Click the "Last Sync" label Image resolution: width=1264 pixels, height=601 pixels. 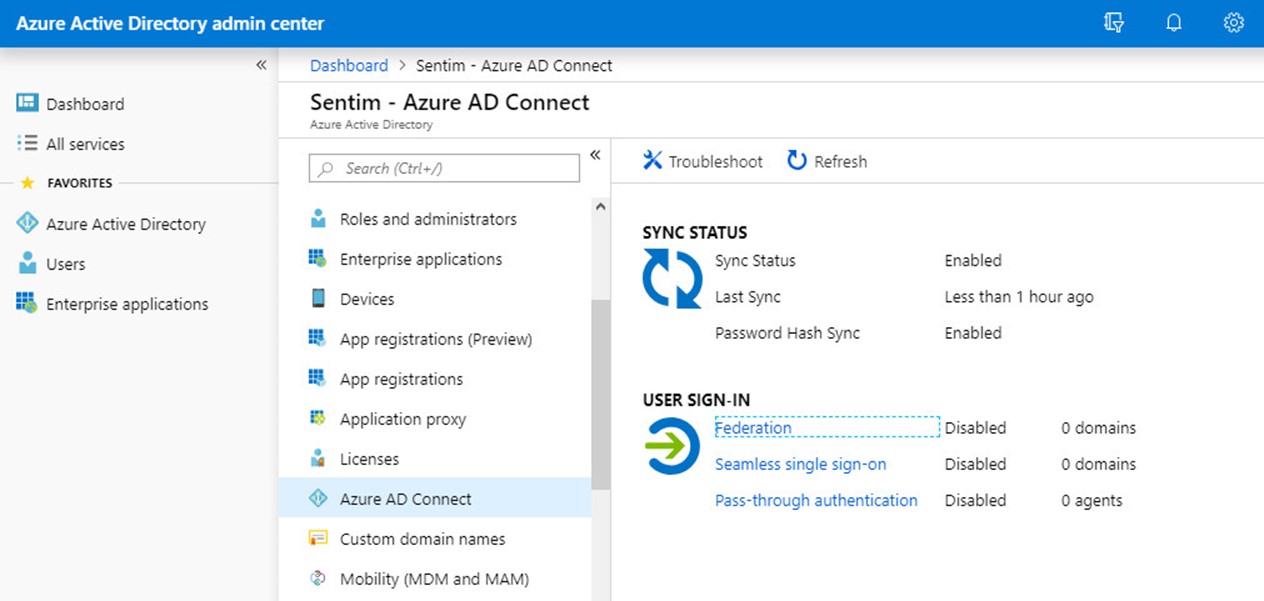[x=748, y=297]
